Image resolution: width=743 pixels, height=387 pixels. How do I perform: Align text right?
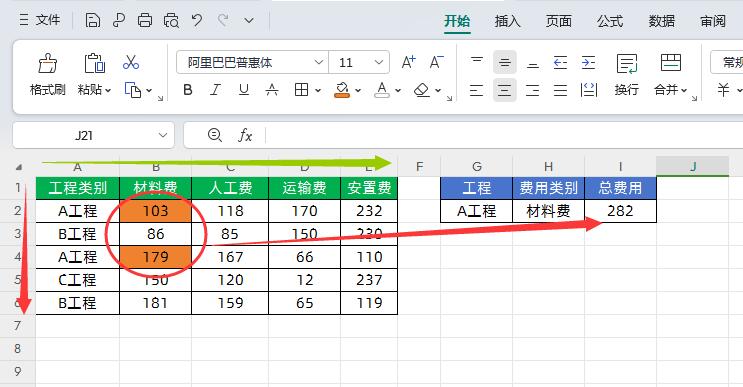533,90
